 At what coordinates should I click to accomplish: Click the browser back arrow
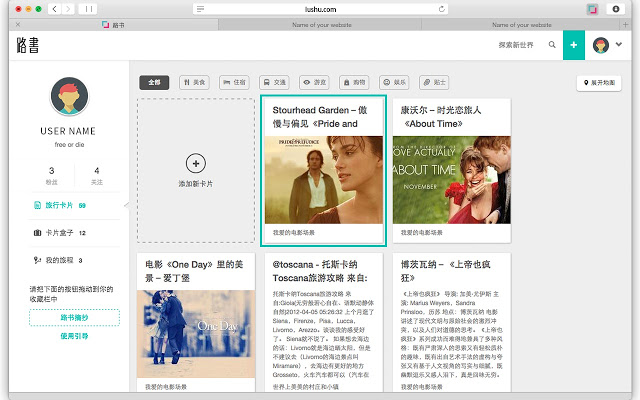(x=54, y=9)
